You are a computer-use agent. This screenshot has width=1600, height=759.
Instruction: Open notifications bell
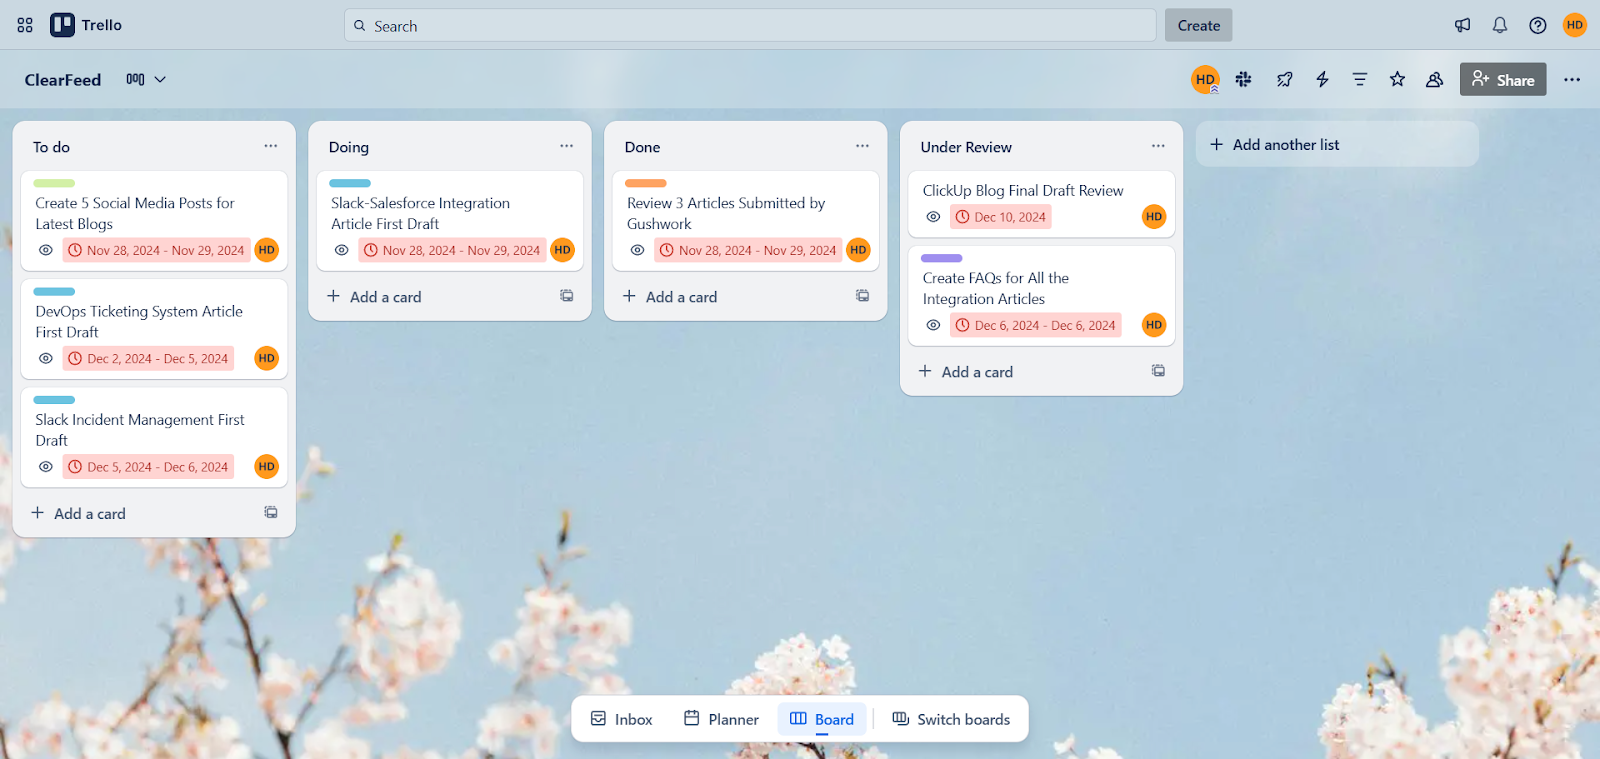[x=1500, y=25]
